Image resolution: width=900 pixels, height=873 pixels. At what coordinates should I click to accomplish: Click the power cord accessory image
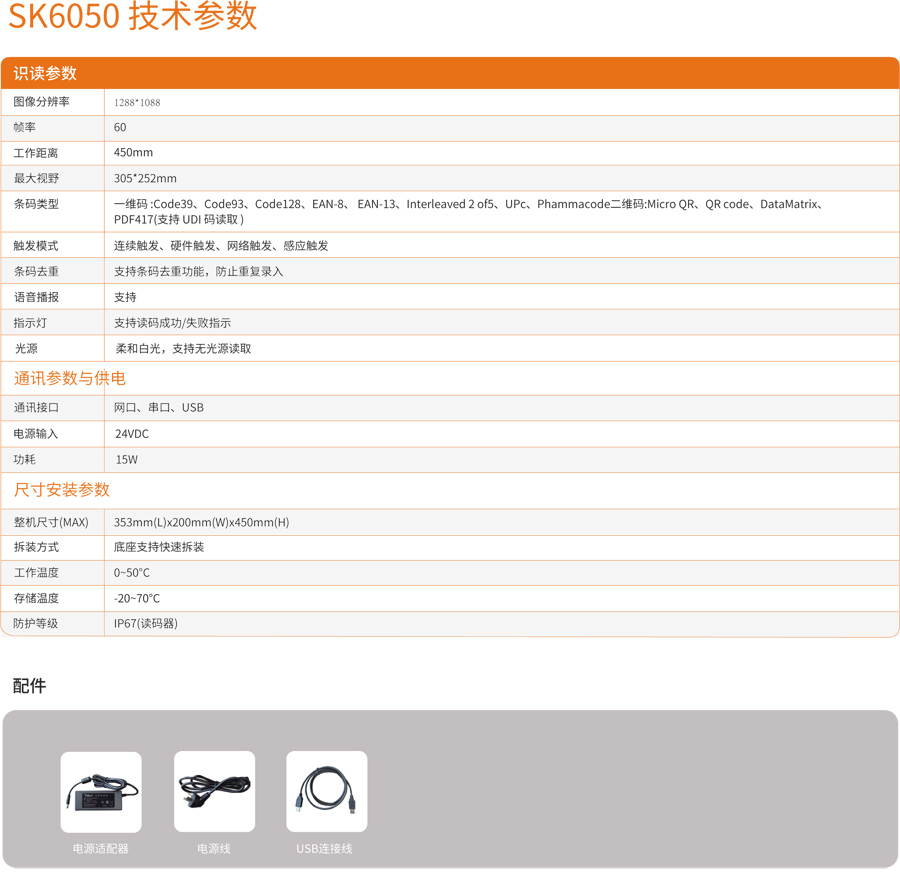tap(214, 791)
